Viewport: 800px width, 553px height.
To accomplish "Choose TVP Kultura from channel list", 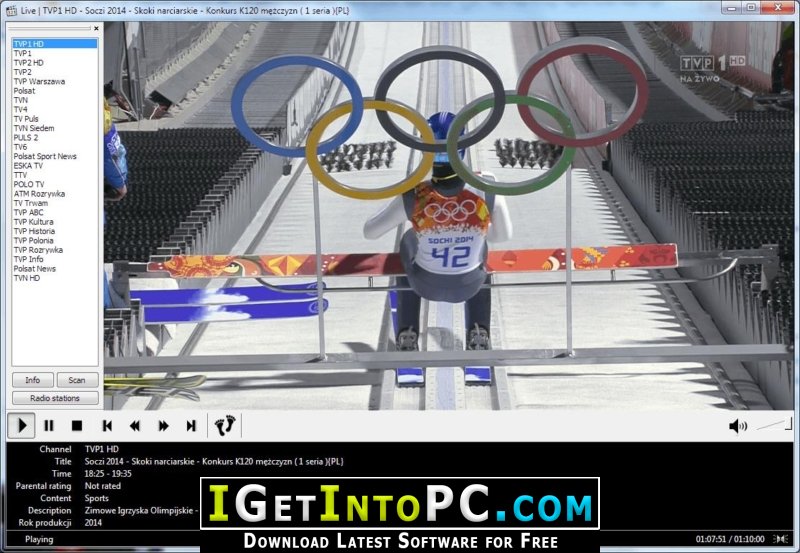I will click(34, 222).
